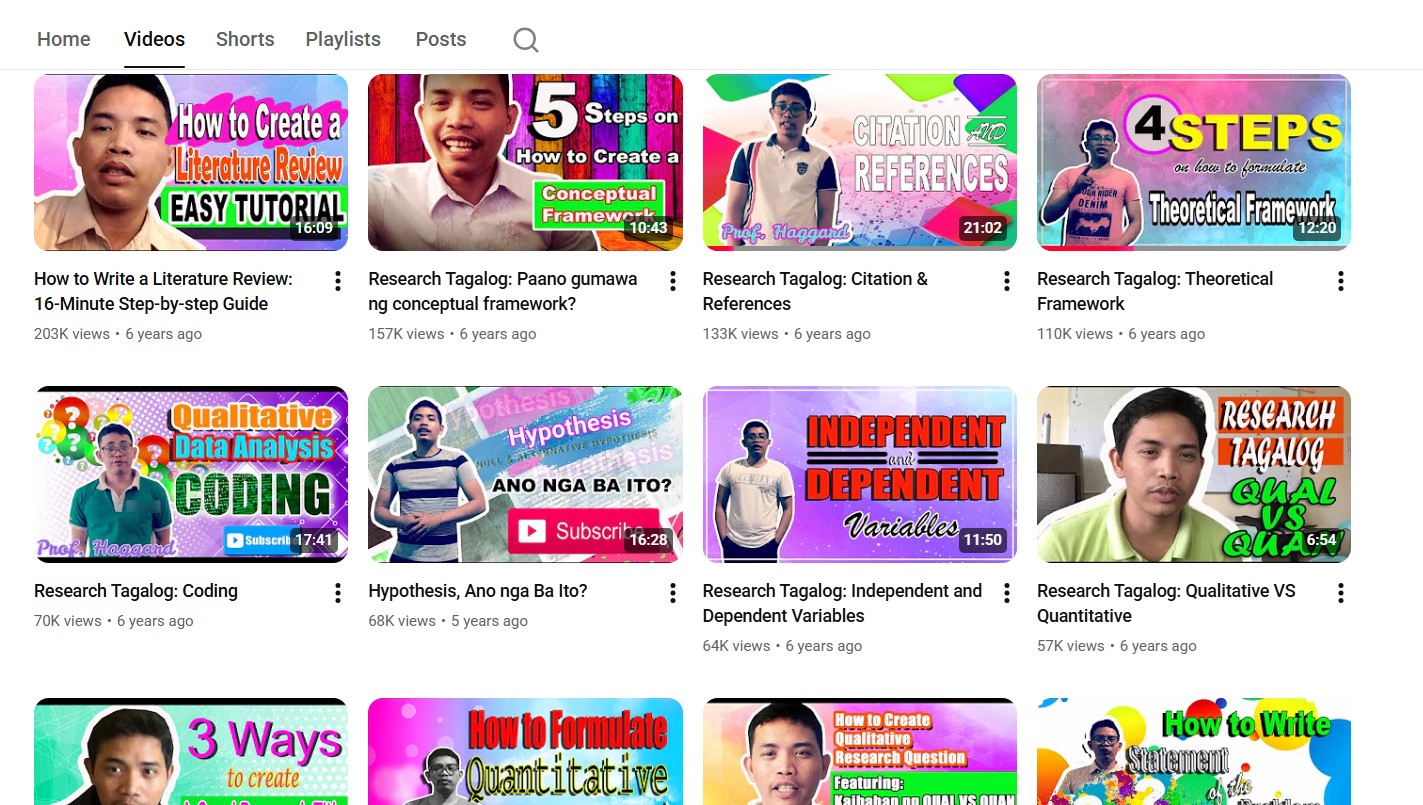Open options menu for conceptual framework video
Viewport: 1423px width, 805px height.
(x=672, y=281)
